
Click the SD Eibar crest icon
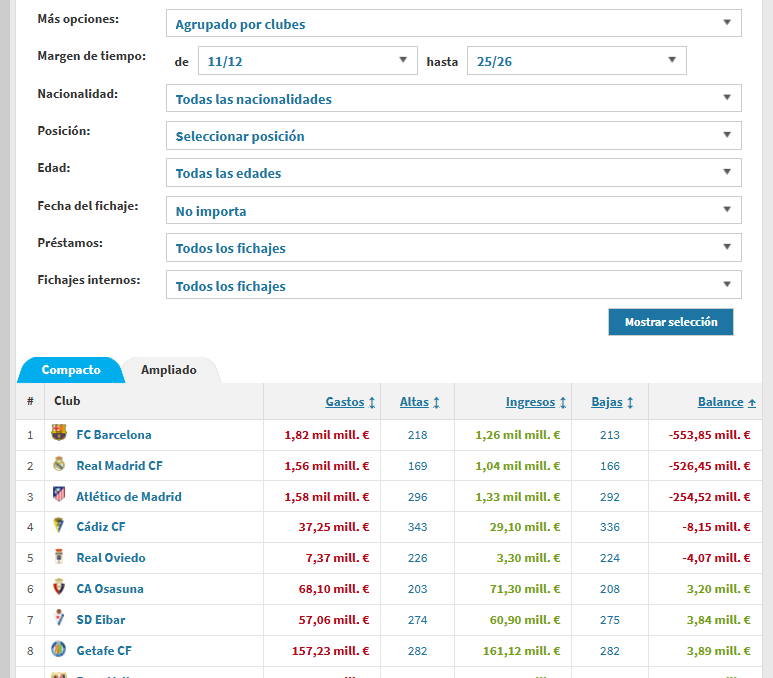(x=59, y=618)
